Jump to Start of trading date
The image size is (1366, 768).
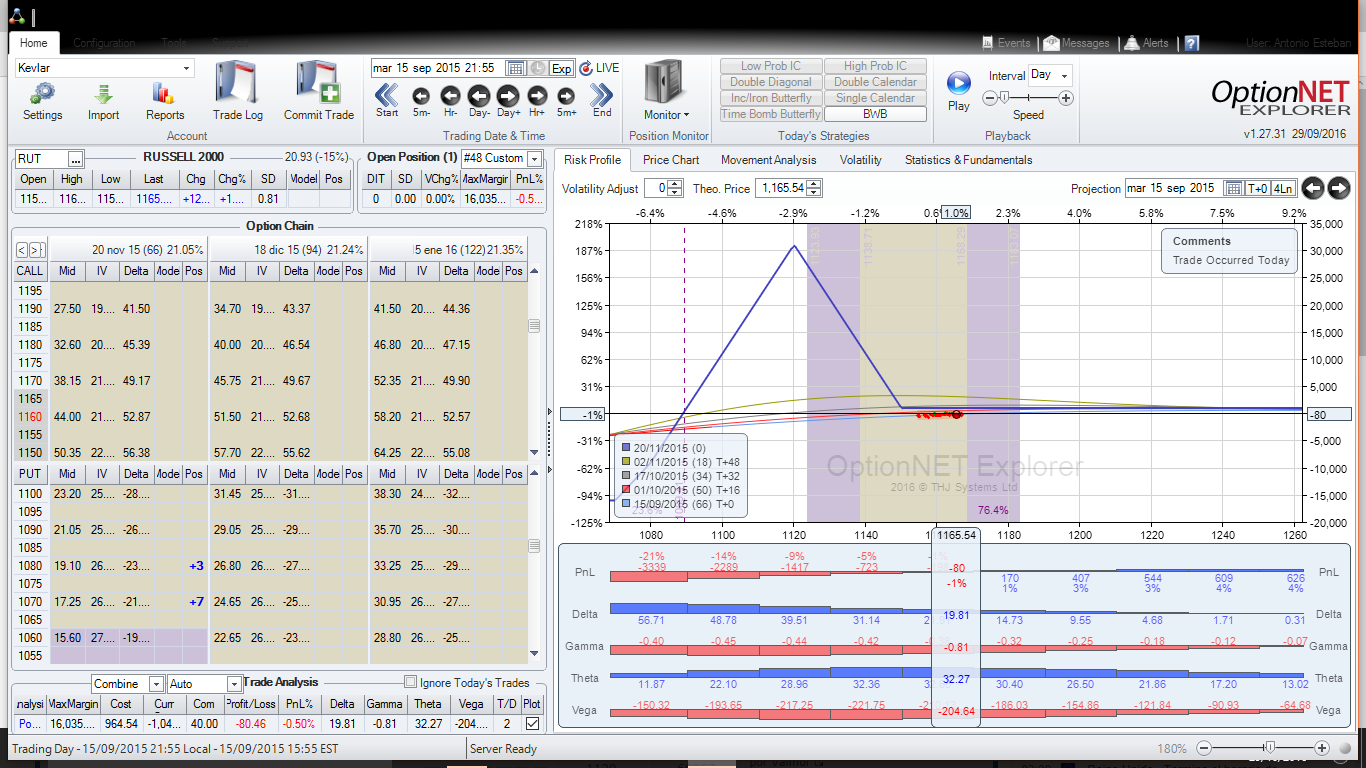(x=387, y=96)
